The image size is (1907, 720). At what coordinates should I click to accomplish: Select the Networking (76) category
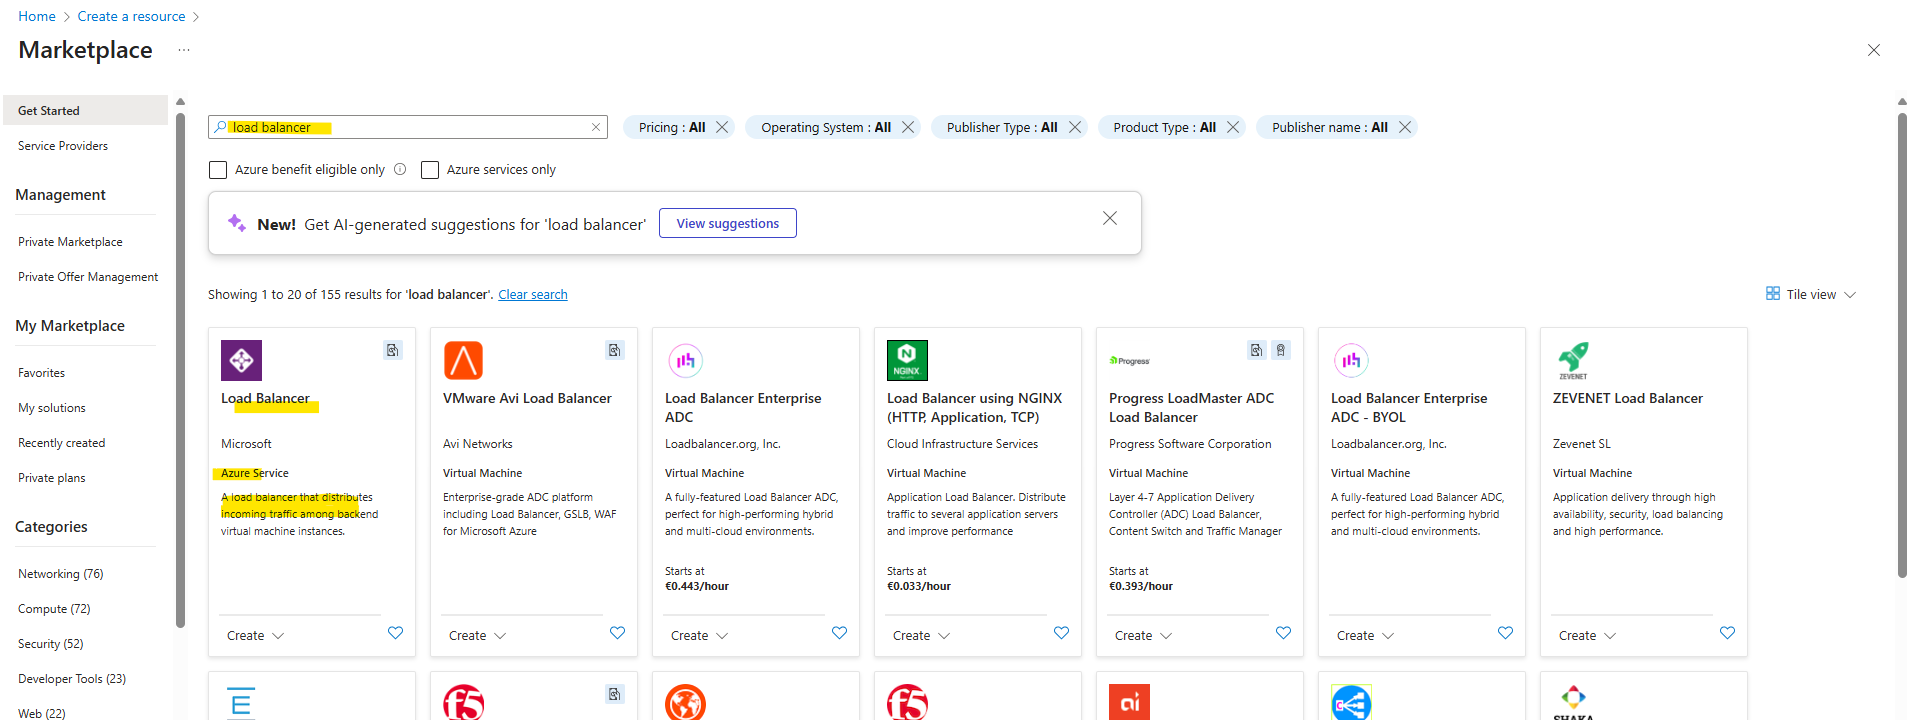coord(60,574)
